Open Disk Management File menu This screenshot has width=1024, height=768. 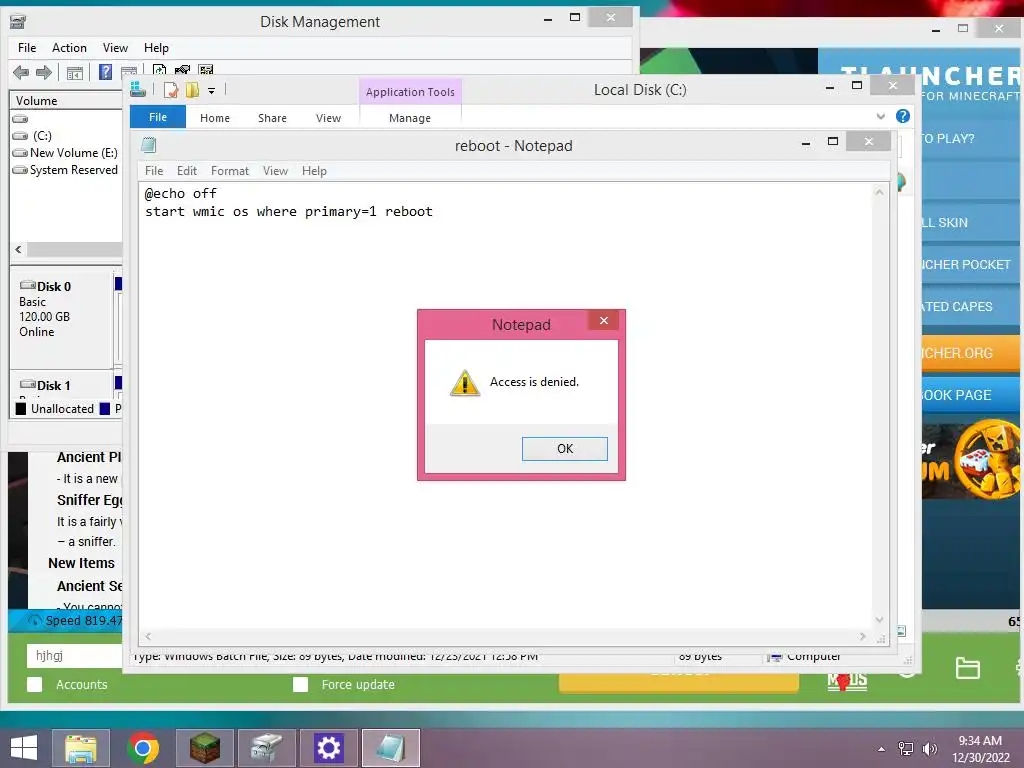[27, 48]
